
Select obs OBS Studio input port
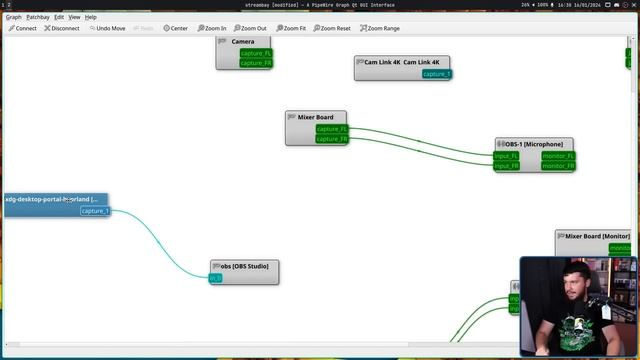pos(216,278)
